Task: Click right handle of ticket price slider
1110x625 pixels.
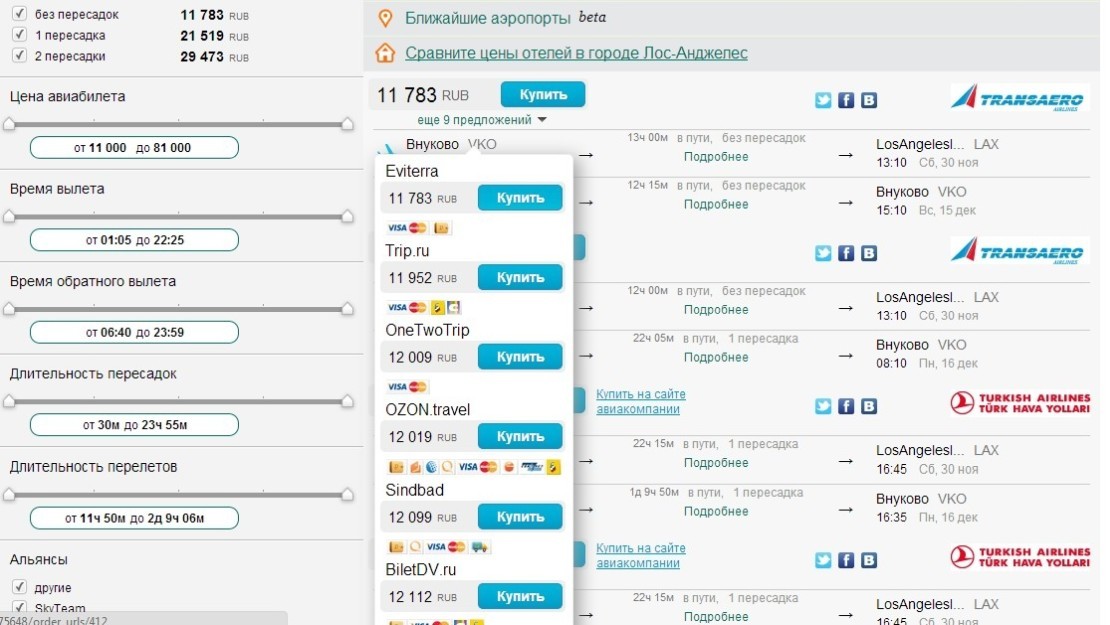Action: 347,124
